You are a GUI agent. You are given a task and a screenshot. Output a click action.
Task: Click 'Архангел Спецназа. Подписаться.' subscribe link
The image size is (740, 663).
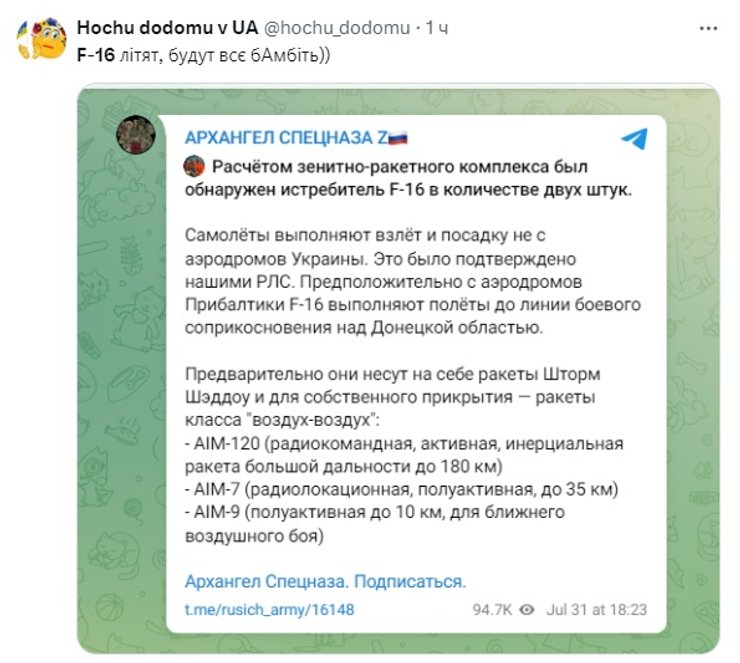[x=325, y=581]
